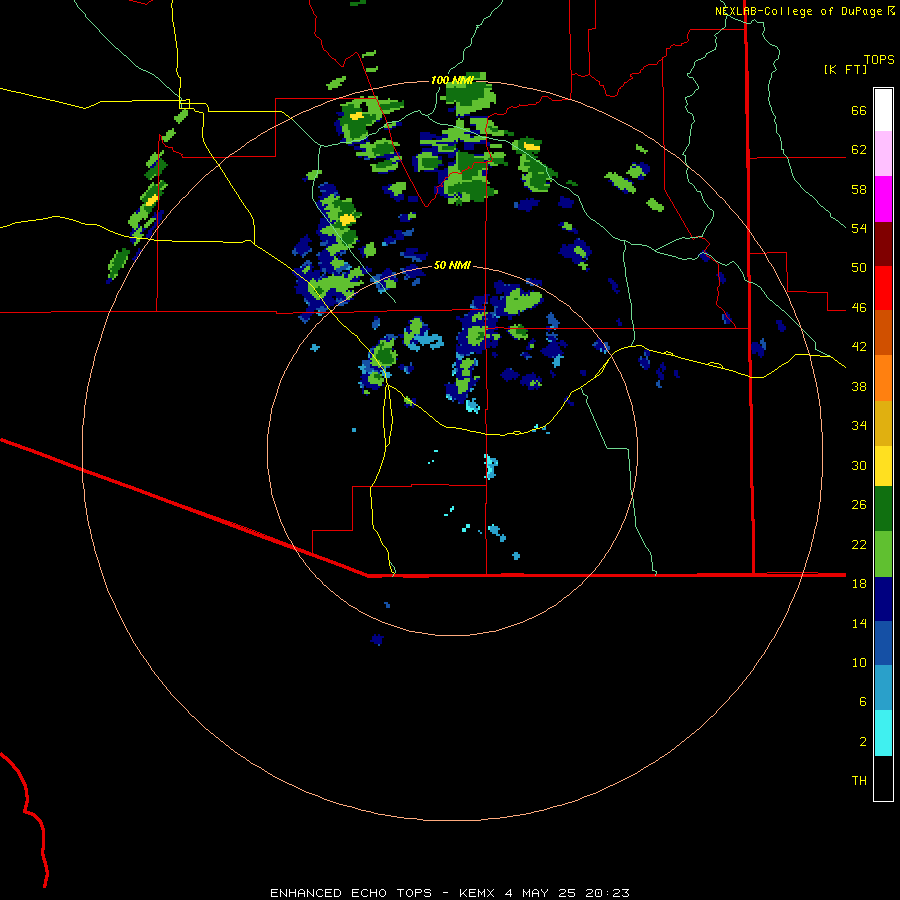The image size is (900, 900).
Task: Pick the navy blue legend band
Action: (883, 599)
